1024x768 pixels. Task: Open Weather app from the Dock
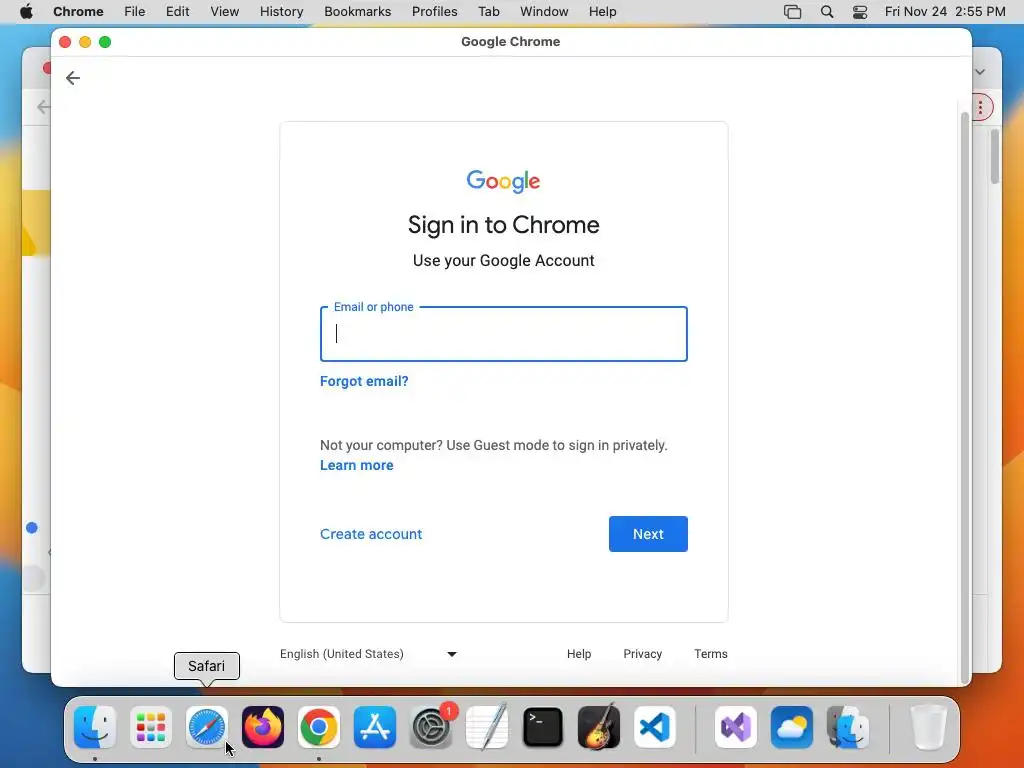coord(792,727)
